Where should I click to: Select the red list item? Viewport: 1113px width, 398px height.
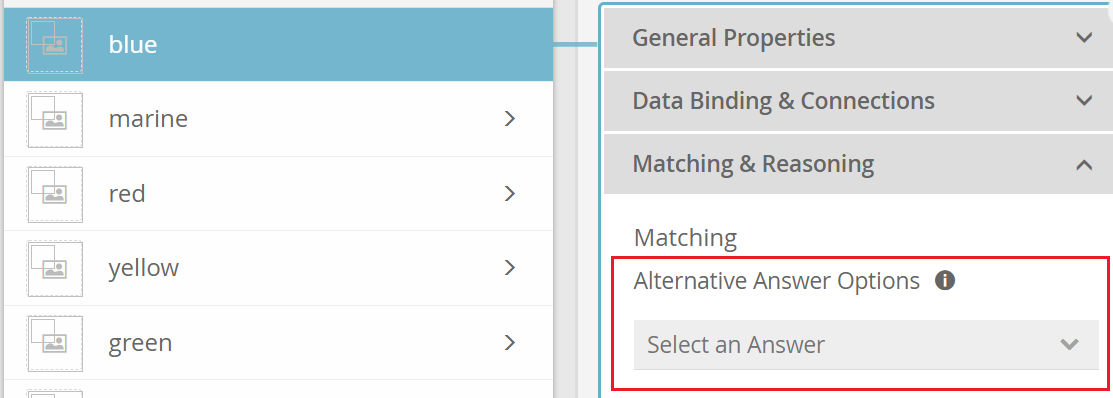coord(278,194)
